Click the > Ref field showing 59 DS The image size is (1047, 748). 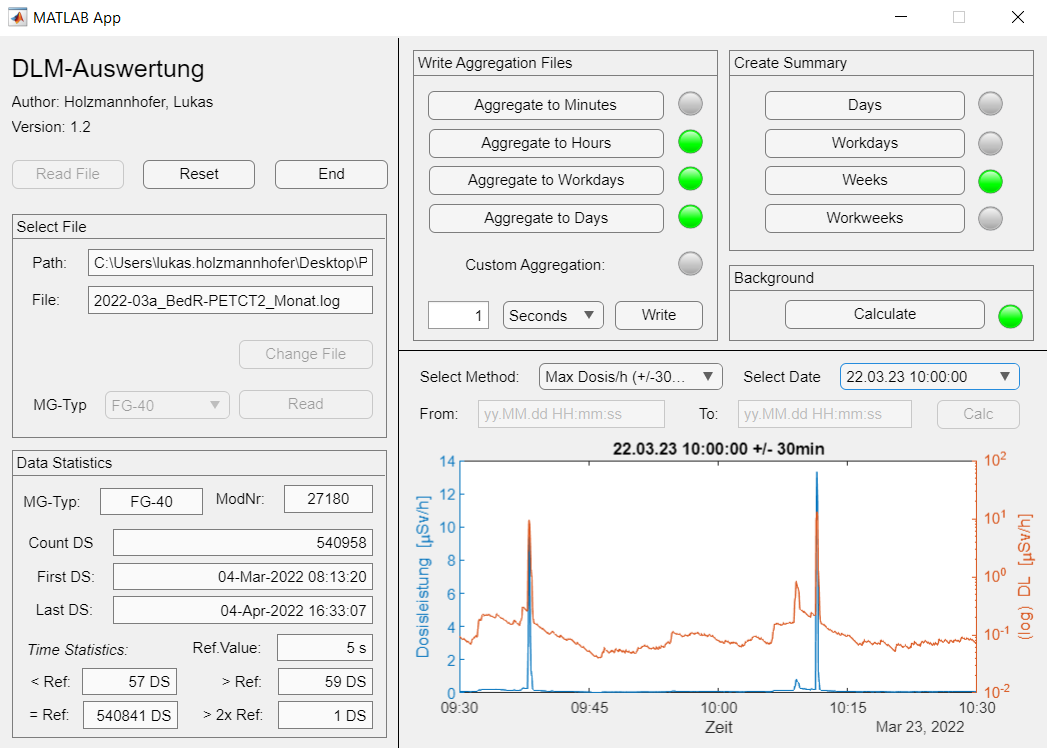tap(325, 682)
